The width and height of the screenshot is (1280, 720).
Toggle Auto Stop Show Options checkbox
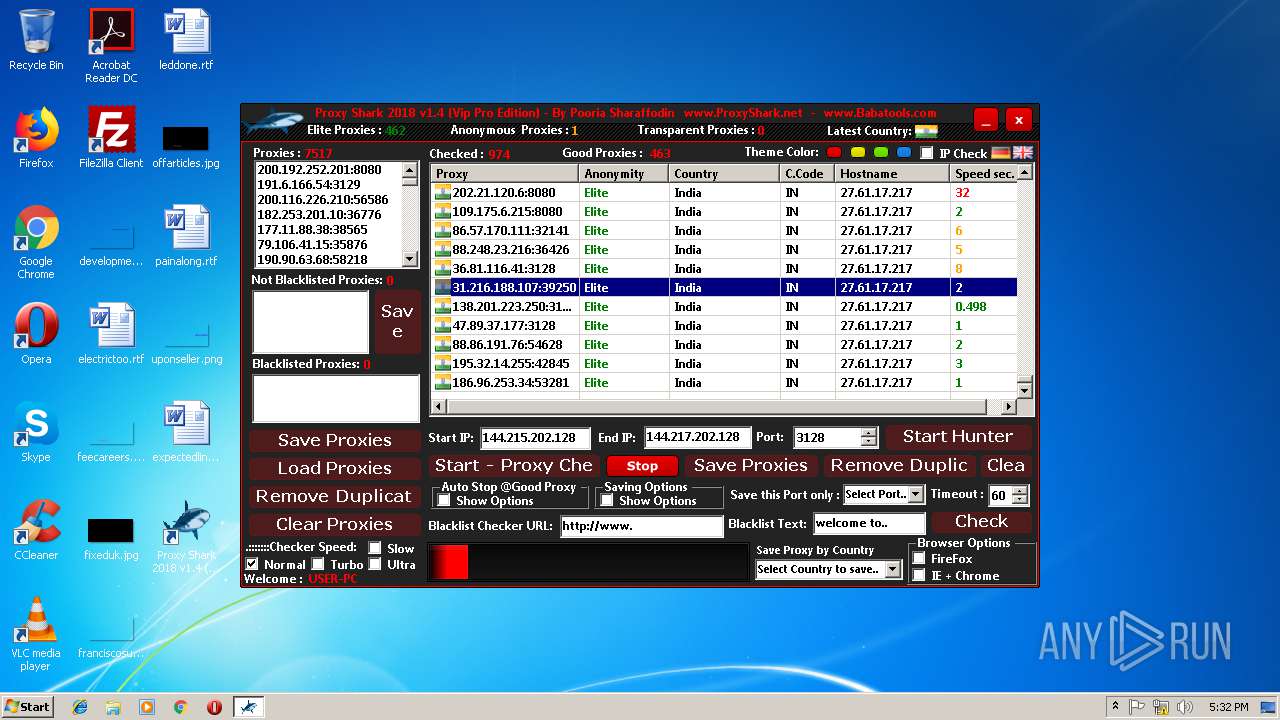(444, 501)
